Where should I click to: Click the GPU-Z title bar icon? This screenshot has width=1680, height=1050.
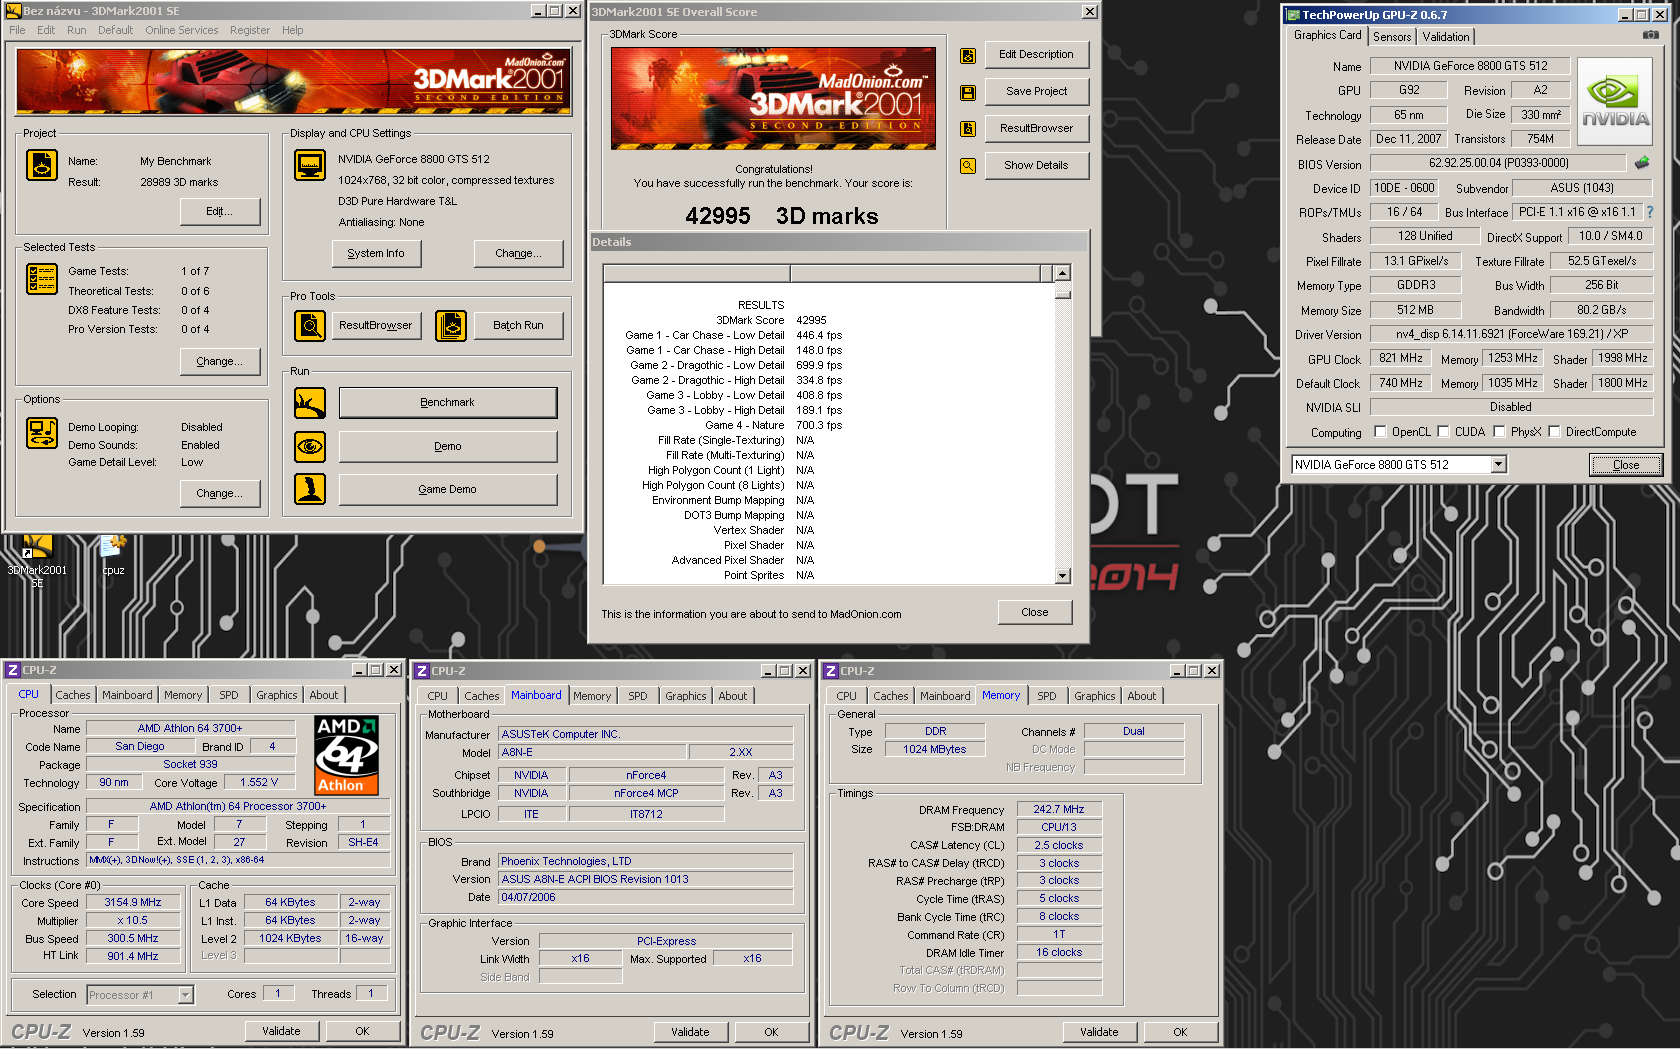1293,15
